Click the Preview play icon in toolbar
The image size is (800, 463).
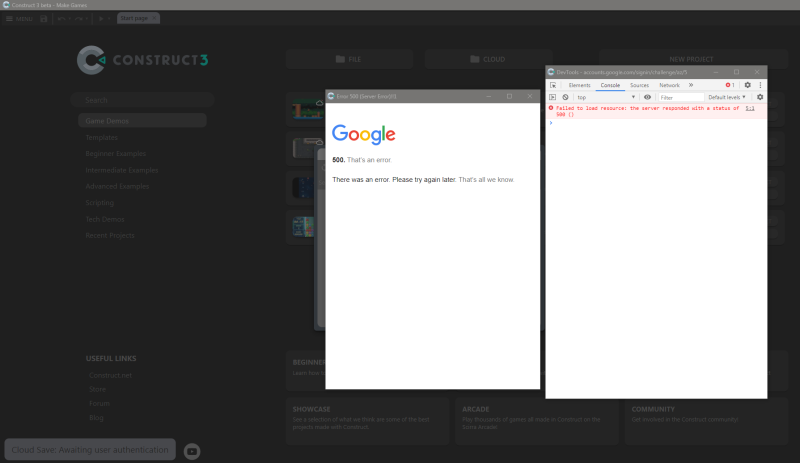pos(101,18)
